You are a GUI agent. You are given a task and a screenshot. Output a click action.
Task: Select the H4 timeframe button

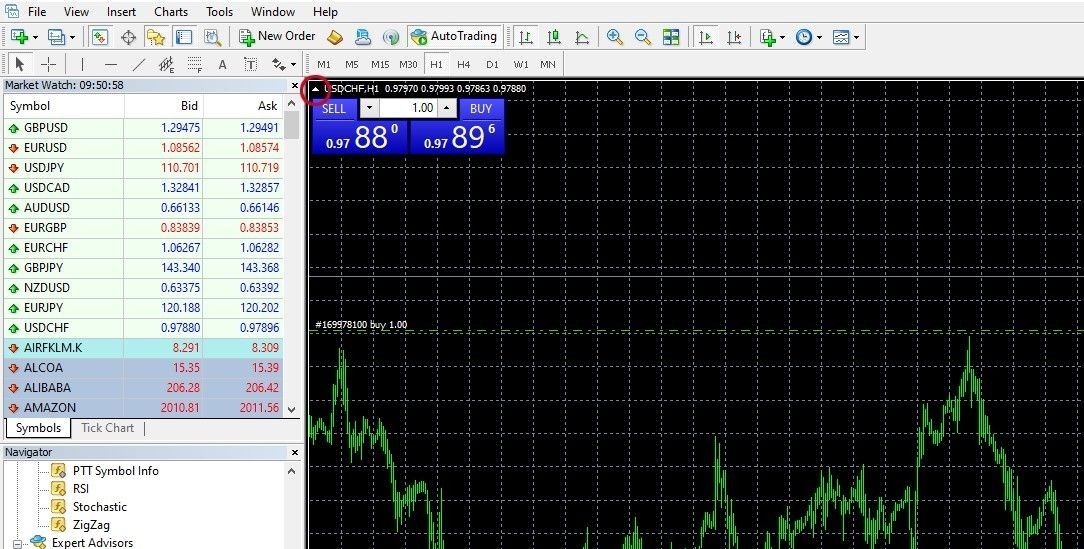pyautogui.click(x=463, y=64)
